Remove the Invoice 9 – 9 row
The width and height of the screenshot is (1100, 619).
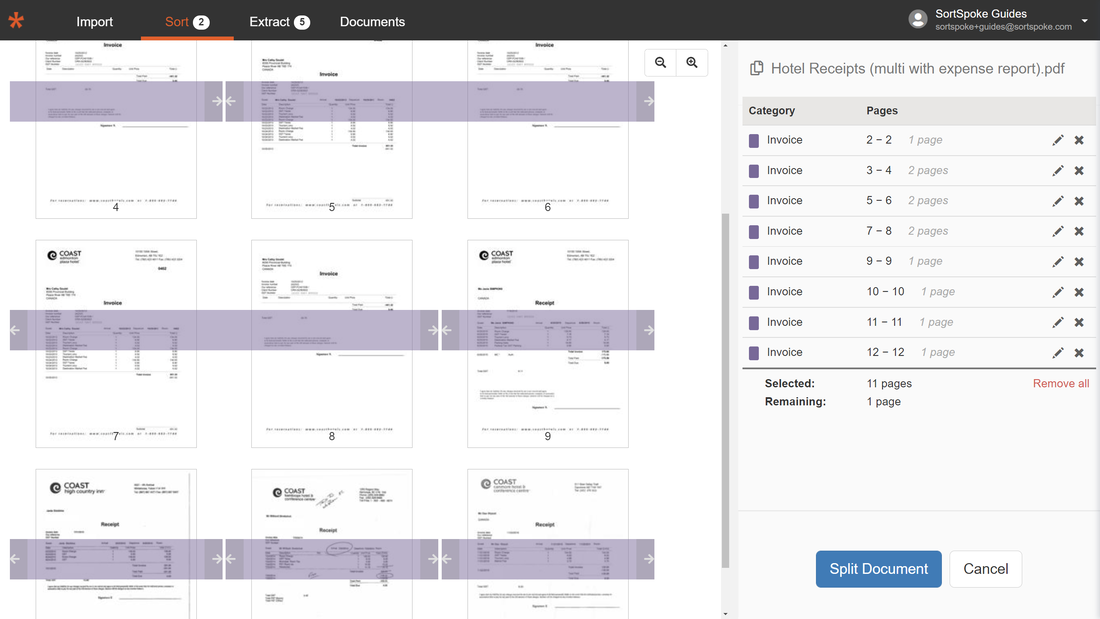point(1079,261)
